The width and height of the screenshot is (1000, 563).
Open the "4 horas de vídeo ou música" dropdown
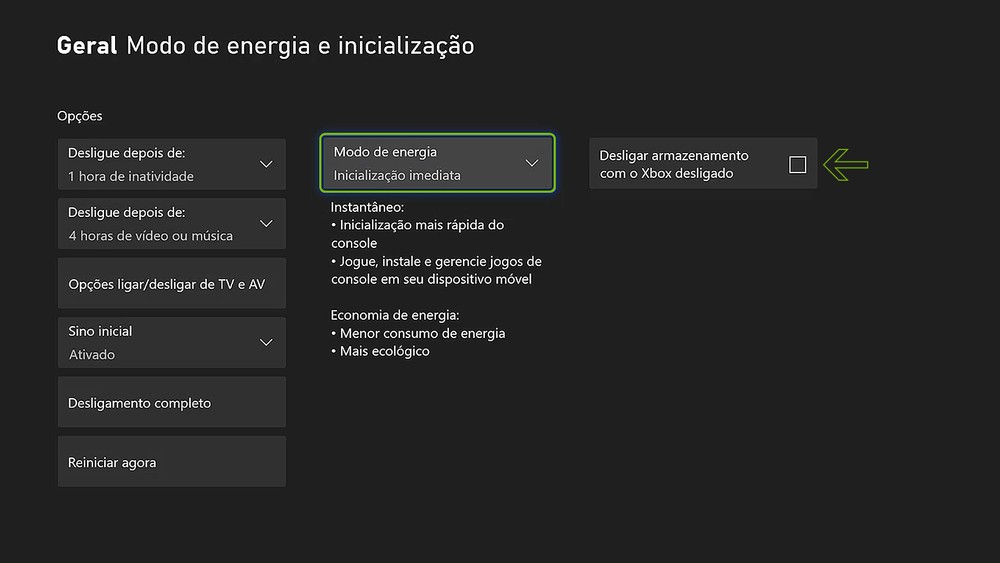(x=150, y=236)
